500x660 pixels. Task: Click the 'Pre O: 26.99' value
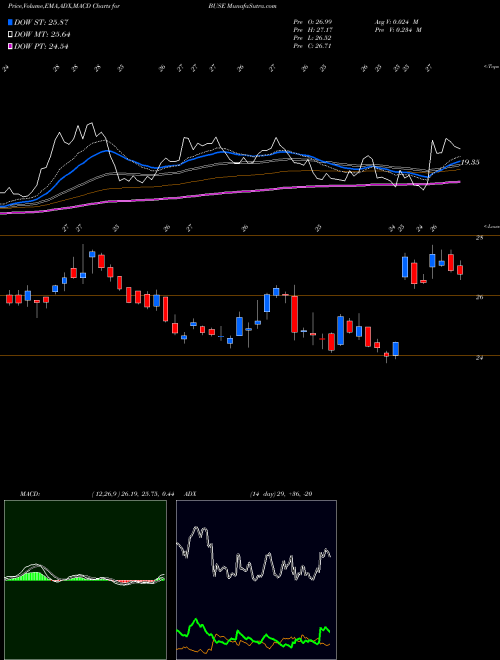click(x=314, y=22)
